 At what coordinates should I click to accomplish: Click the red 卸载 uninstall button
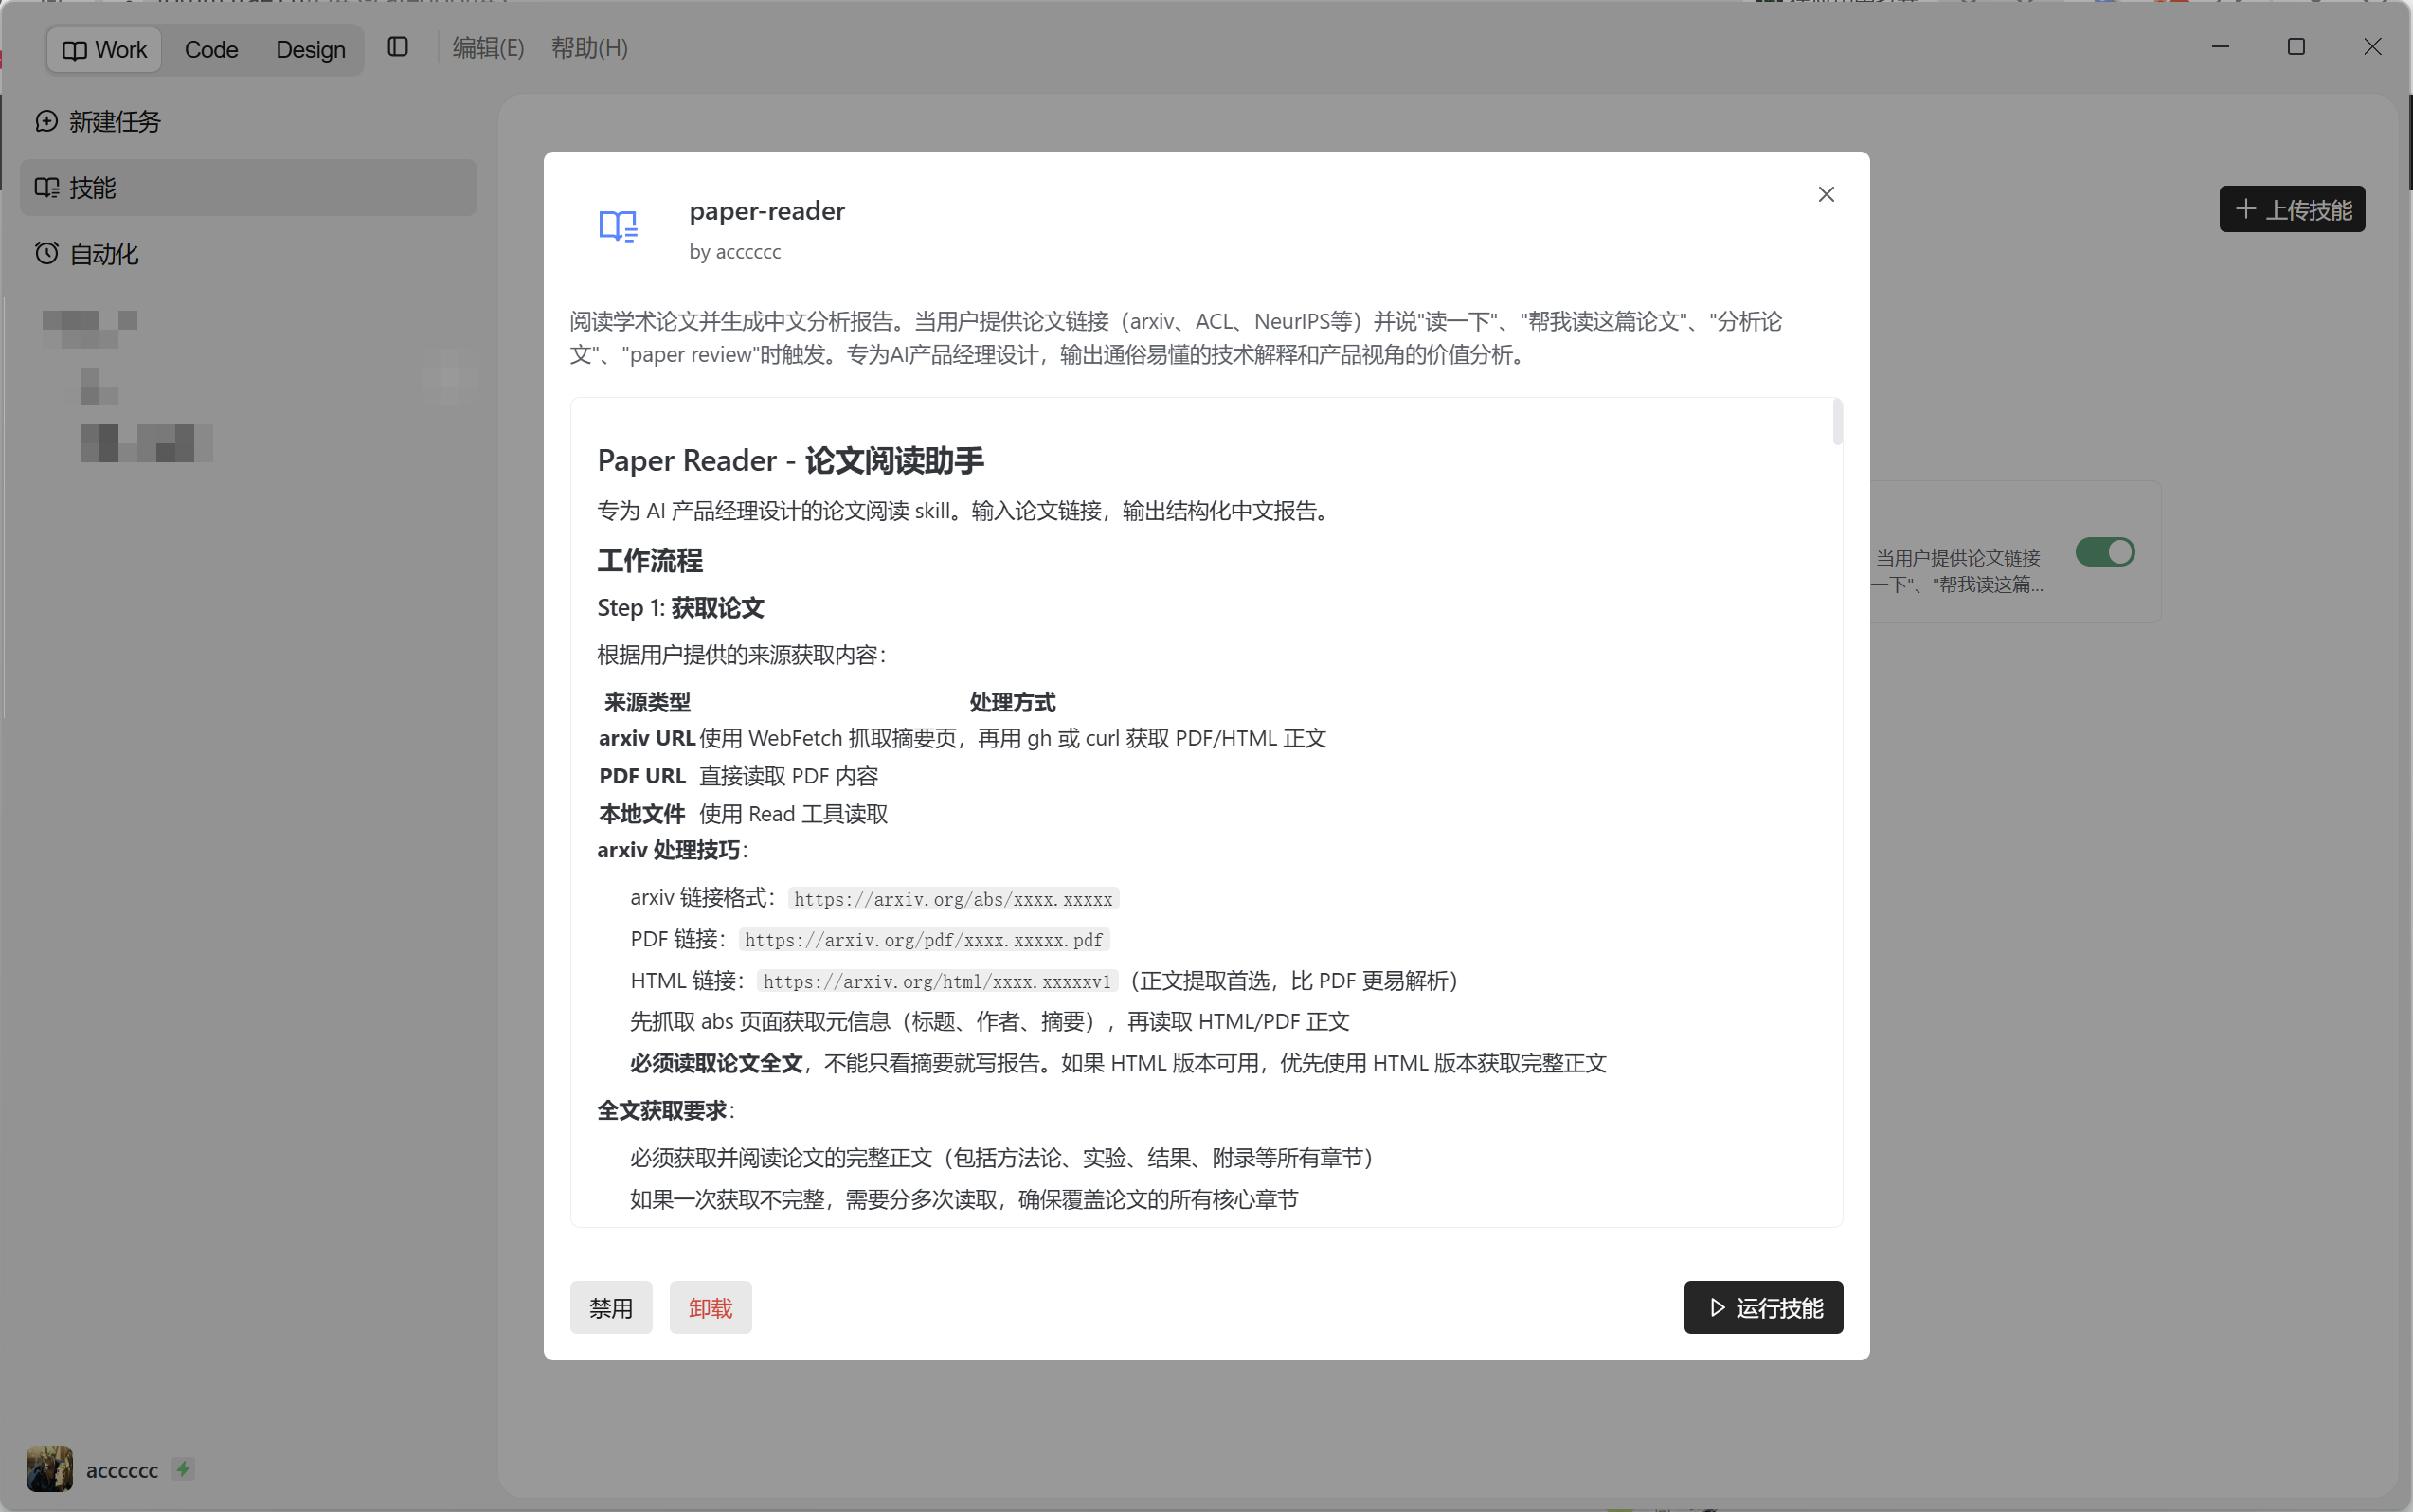[x=710, y=1307]
